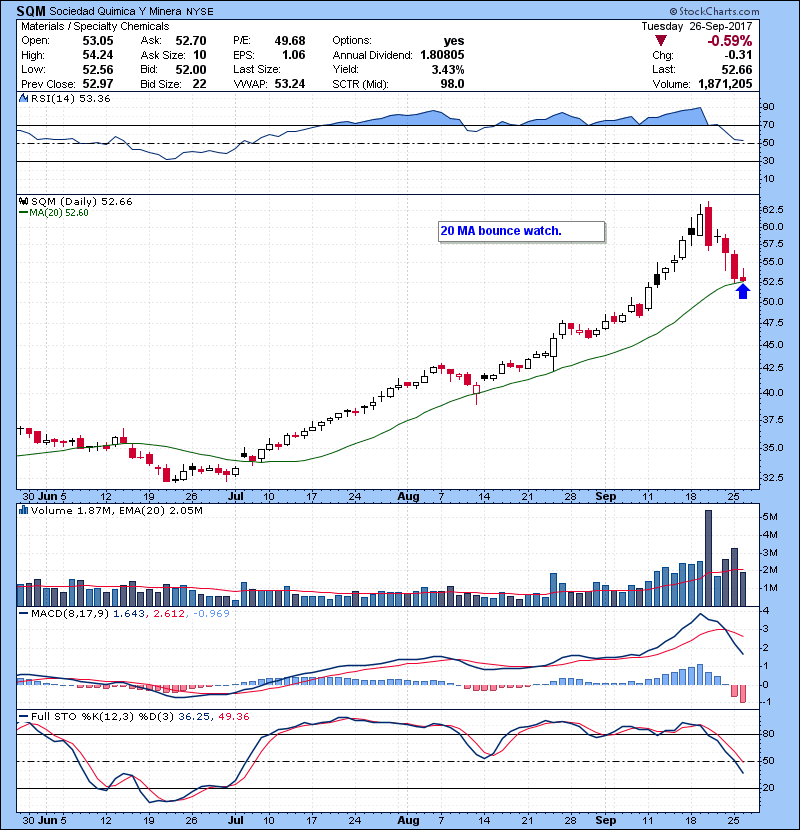The image size is (800, 830).
Task: Click the Options value yes
Action: [454, 41]
